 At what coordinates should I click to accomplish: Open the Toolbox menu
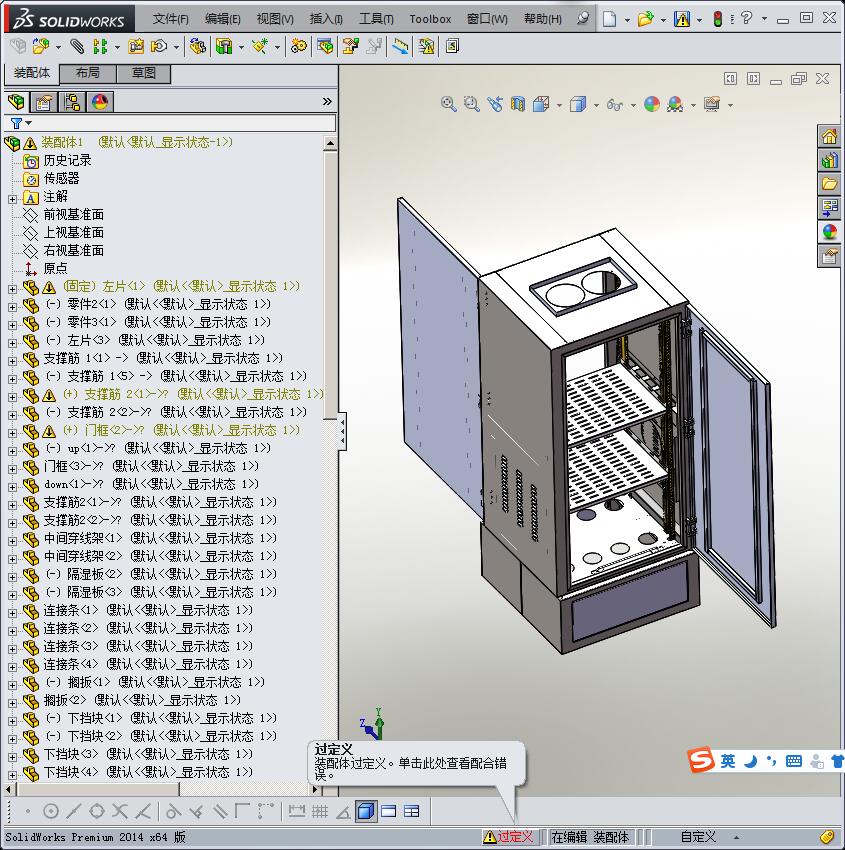[430, 19]
